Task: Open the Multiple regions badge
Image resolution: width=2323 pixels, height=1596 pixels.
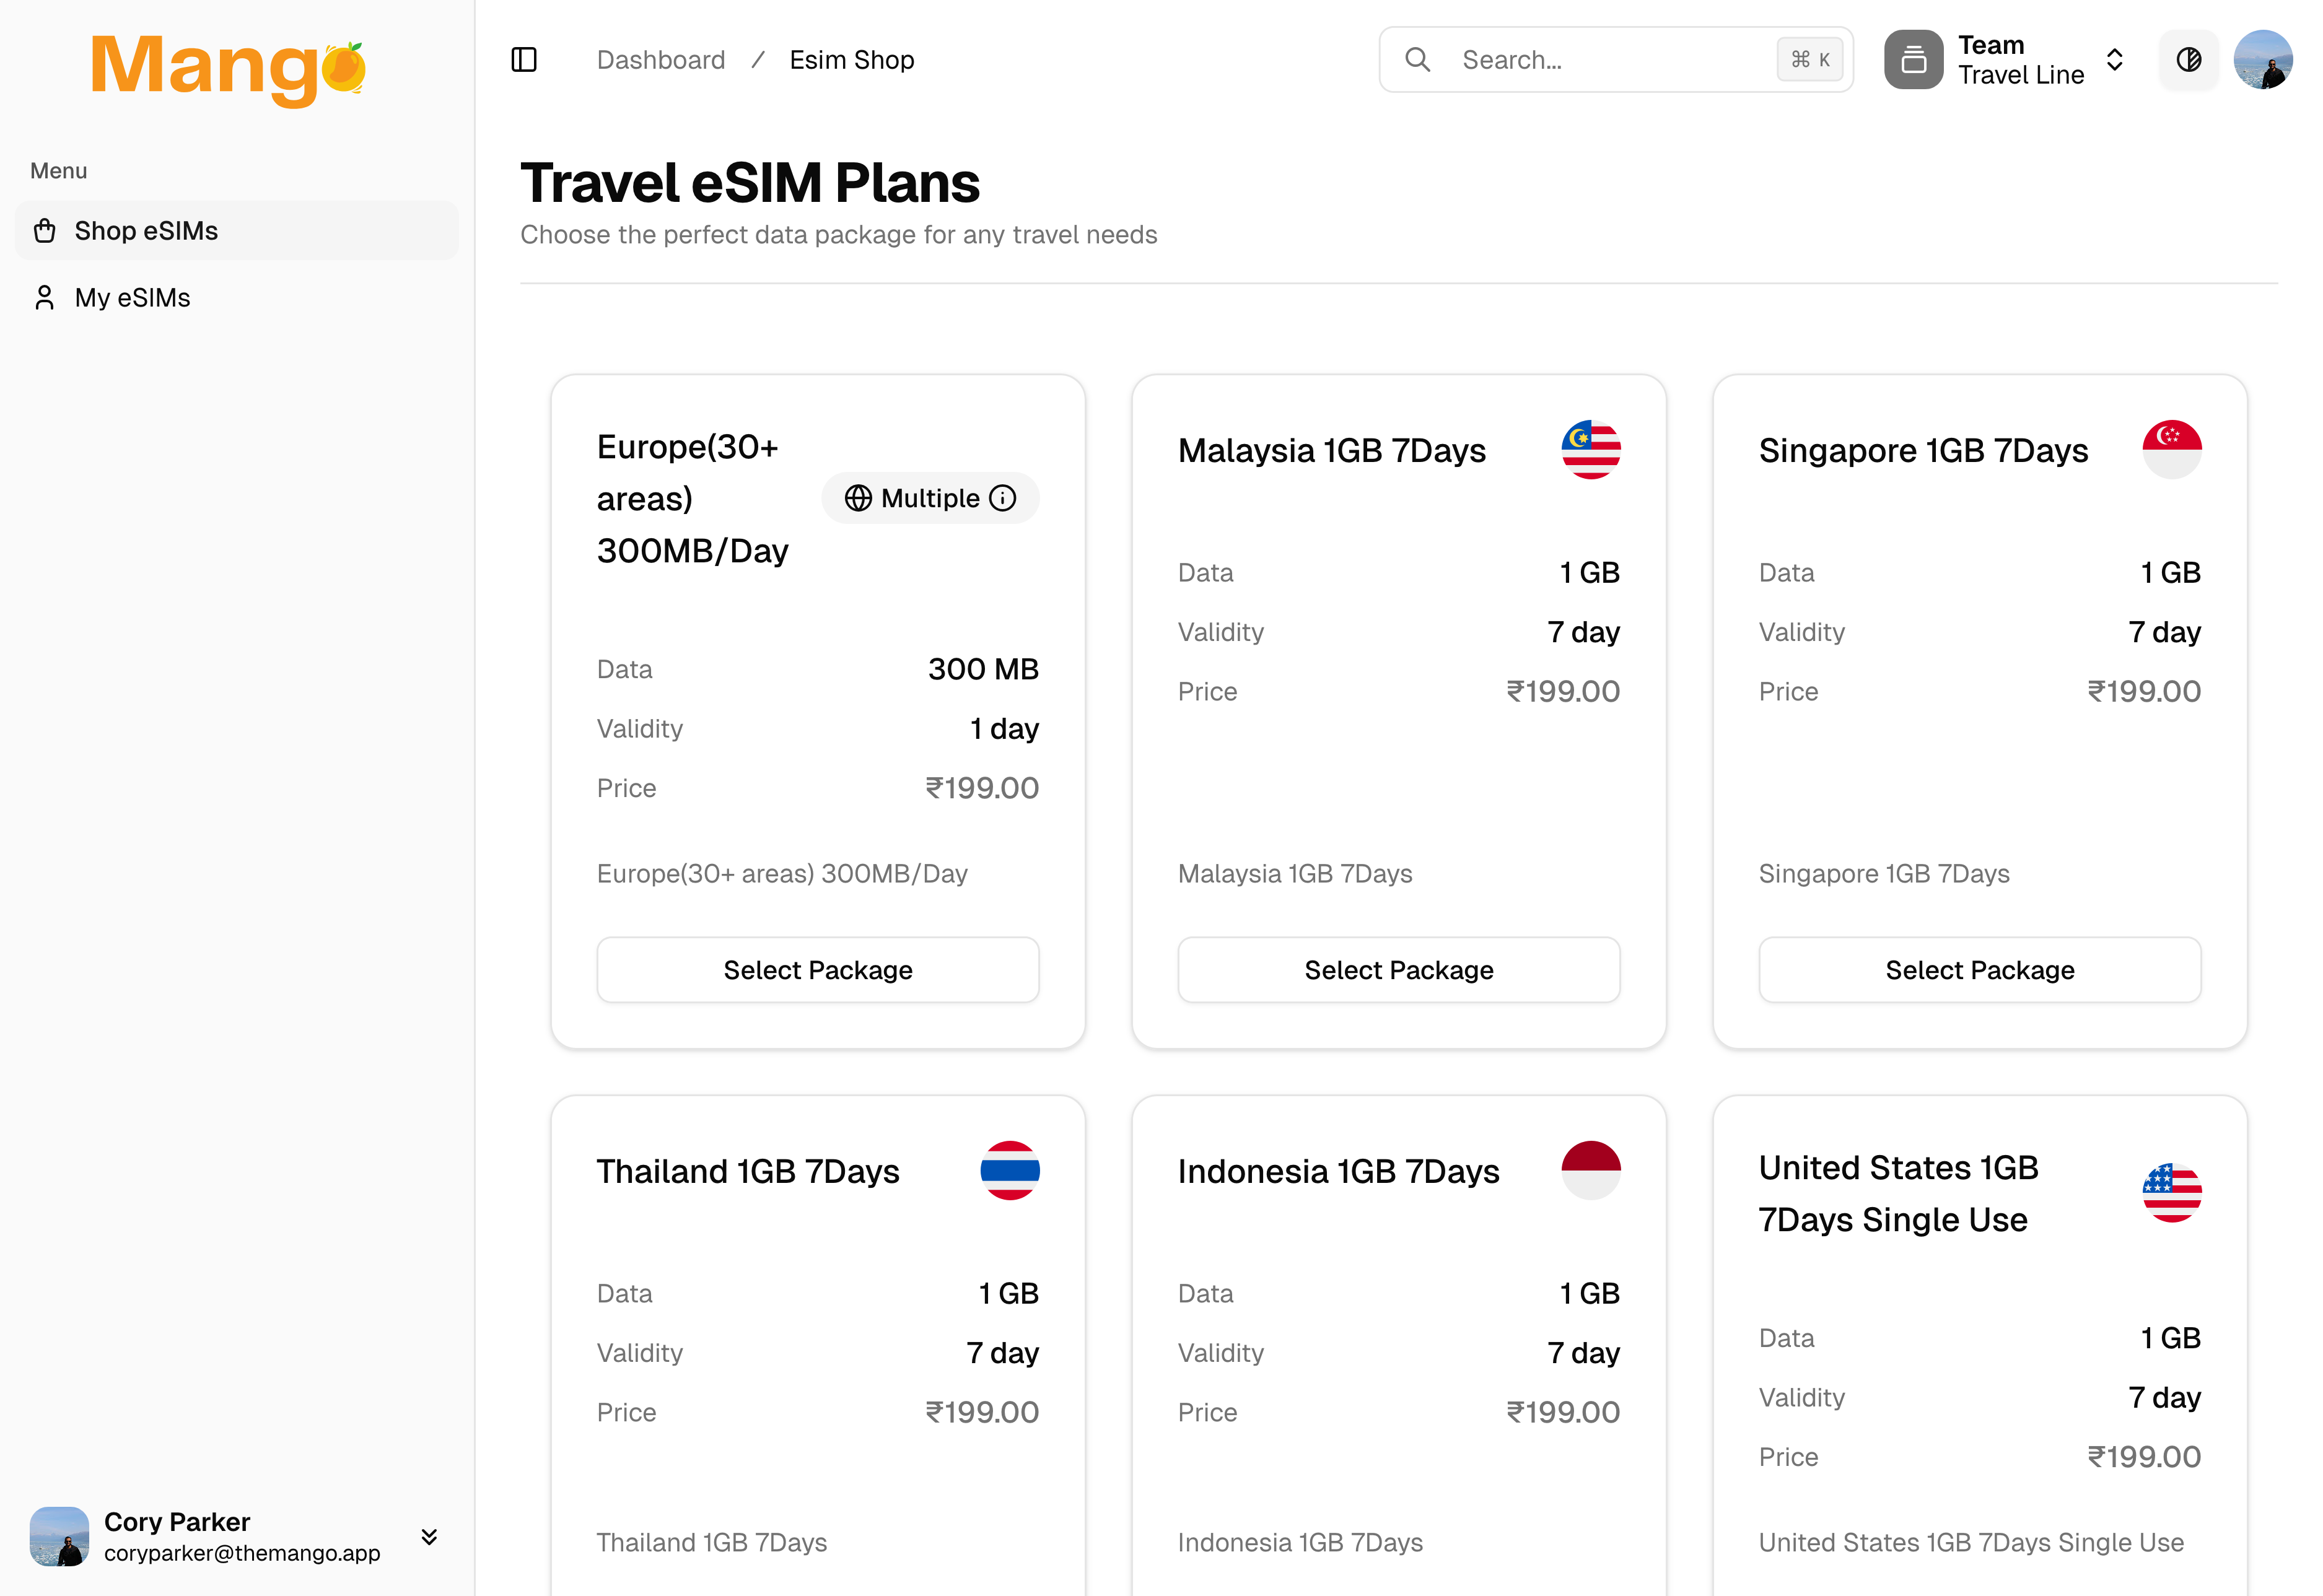Action: (929, 498)
